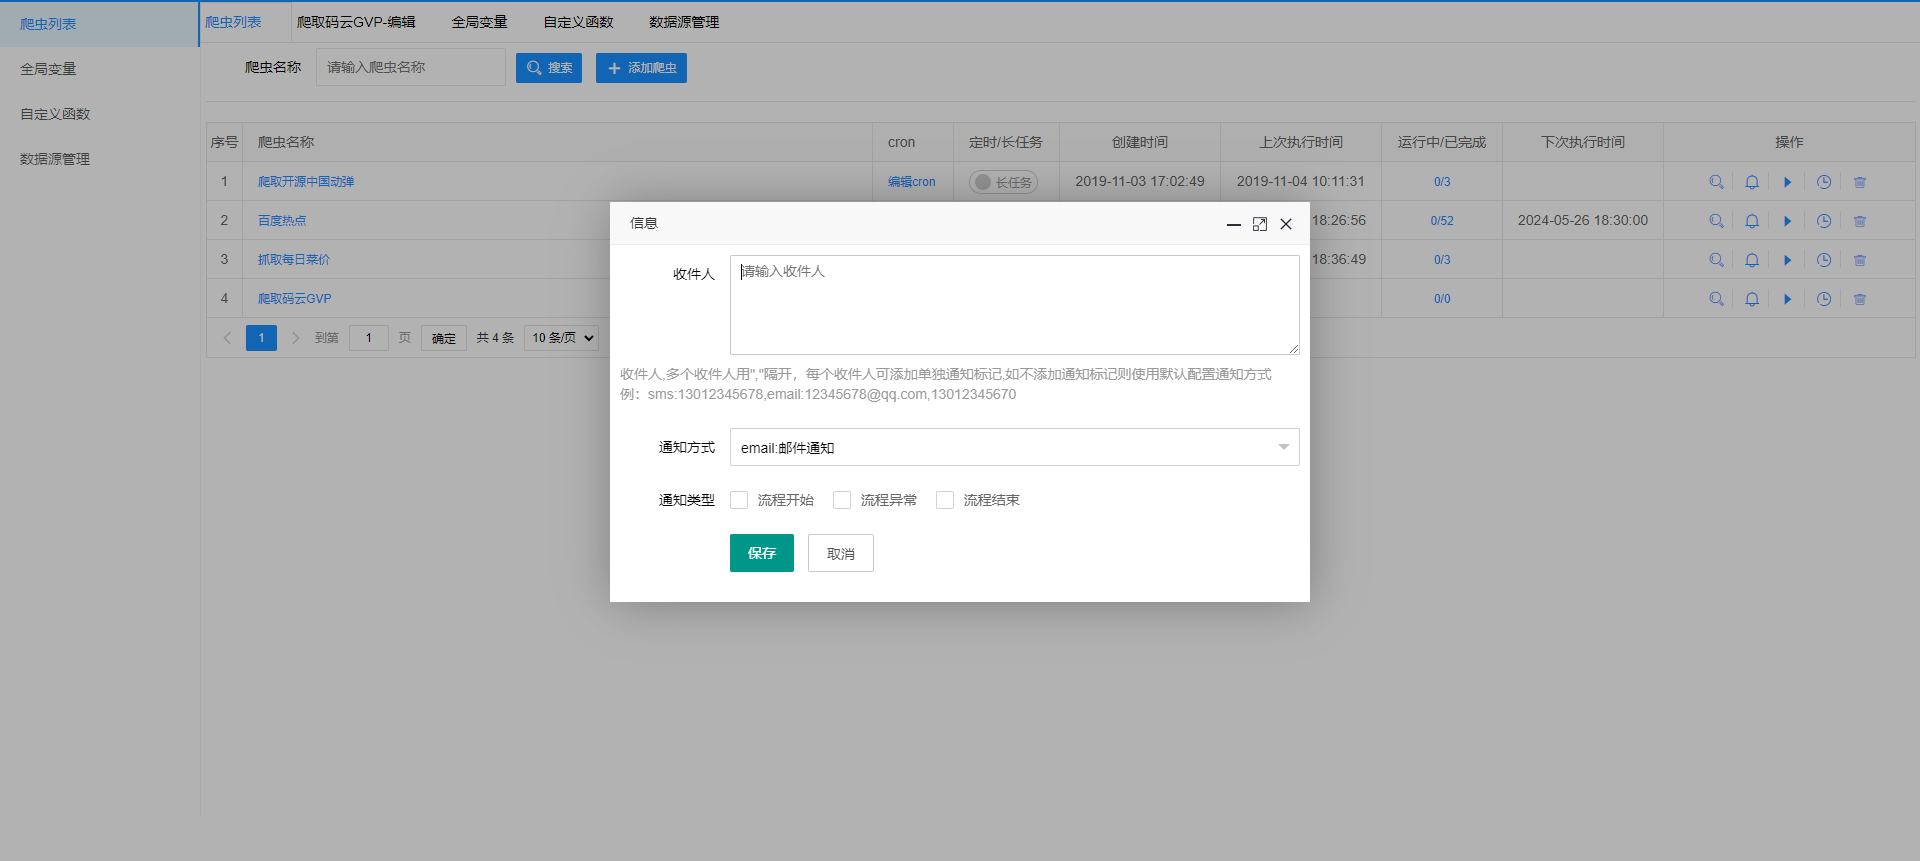Switch to the 全局变量 tab
The image size is (1920, 861).
pos(479,22)
